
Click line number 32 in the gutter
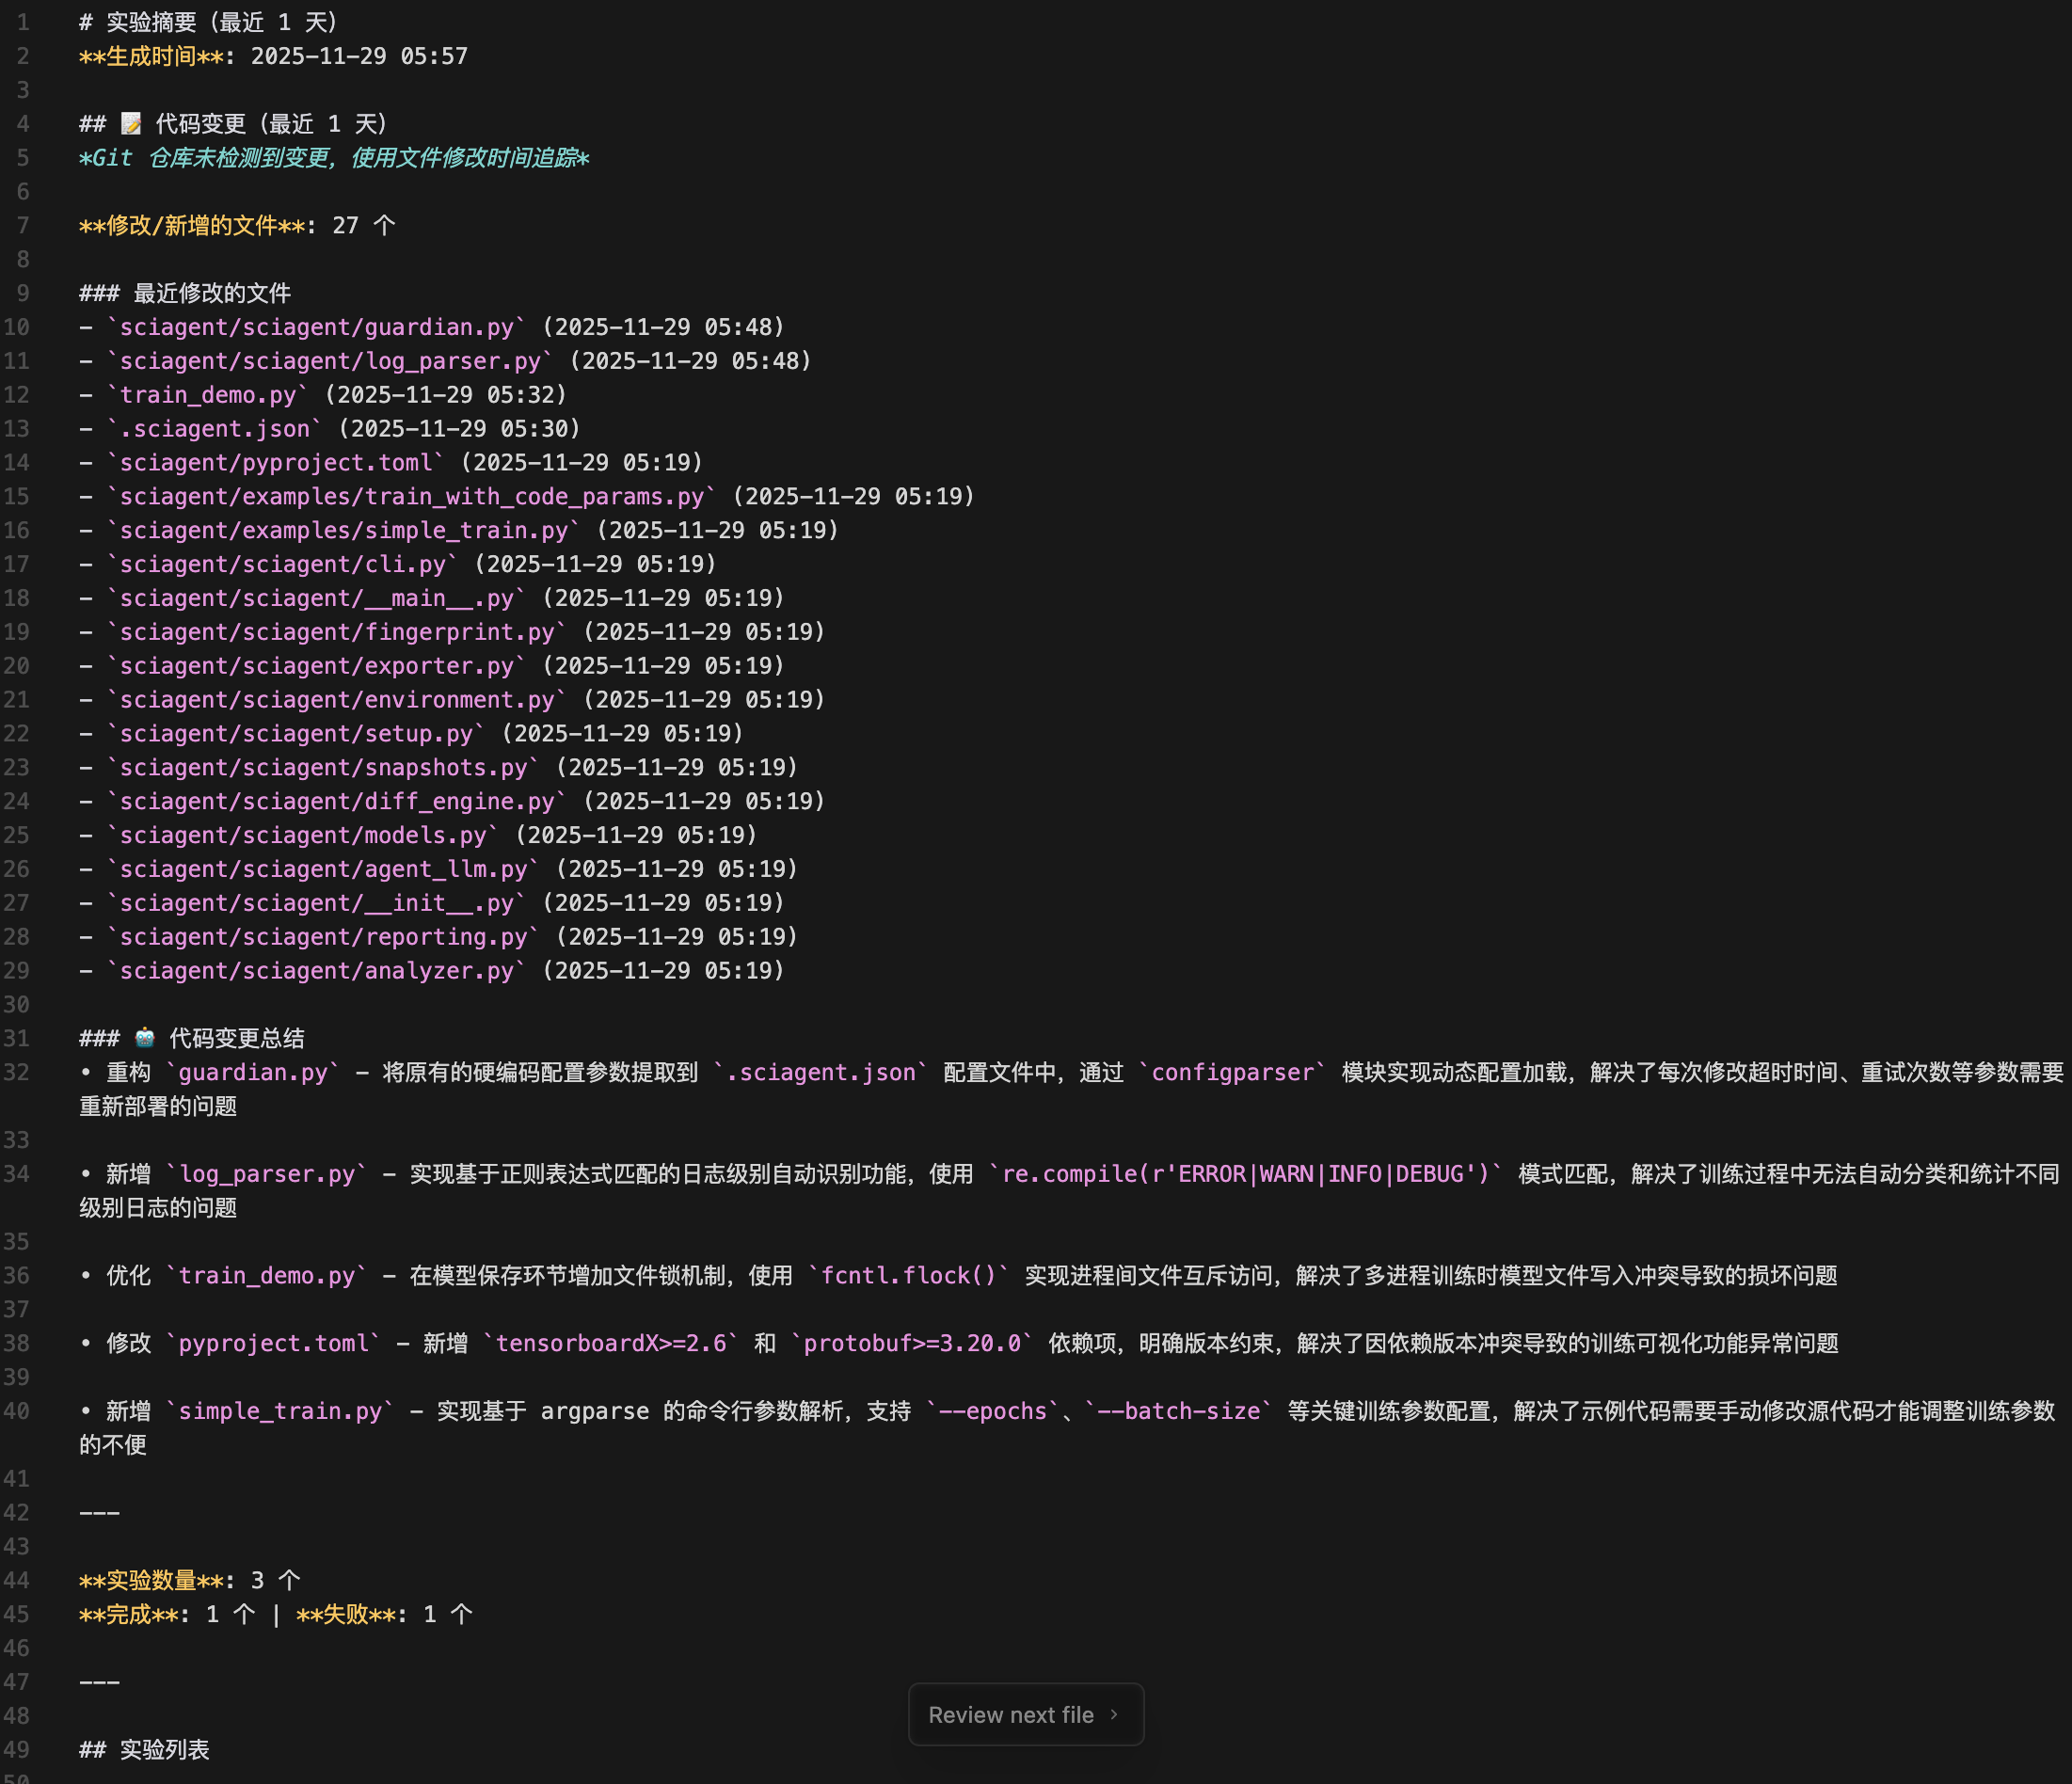pos(16,1072)
